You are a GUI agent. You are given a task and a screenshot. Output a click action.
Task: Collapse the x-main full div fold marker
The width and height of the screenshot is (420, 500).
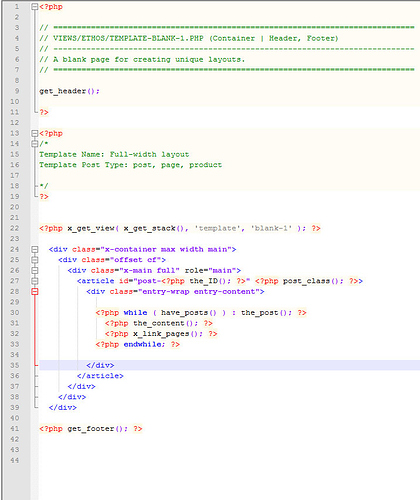(35, 271)
